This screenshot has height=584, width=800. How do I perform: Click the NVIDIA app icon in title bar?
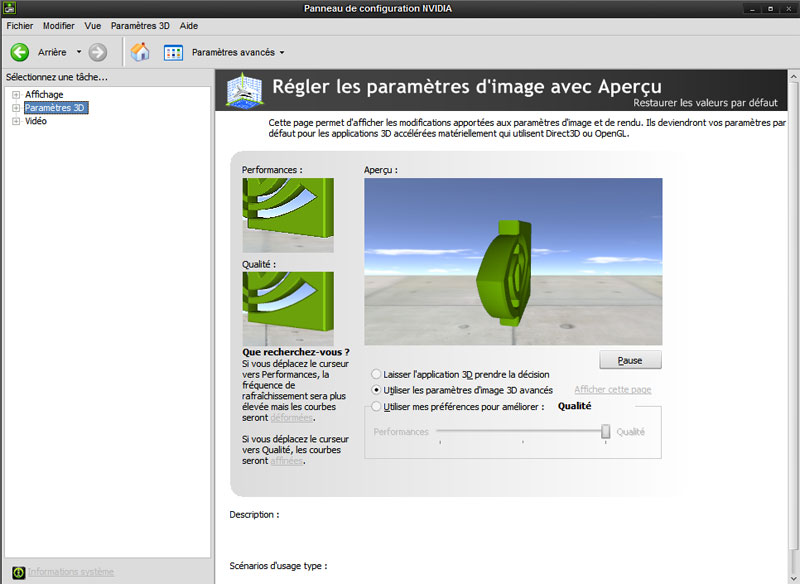tap(9, 8)
